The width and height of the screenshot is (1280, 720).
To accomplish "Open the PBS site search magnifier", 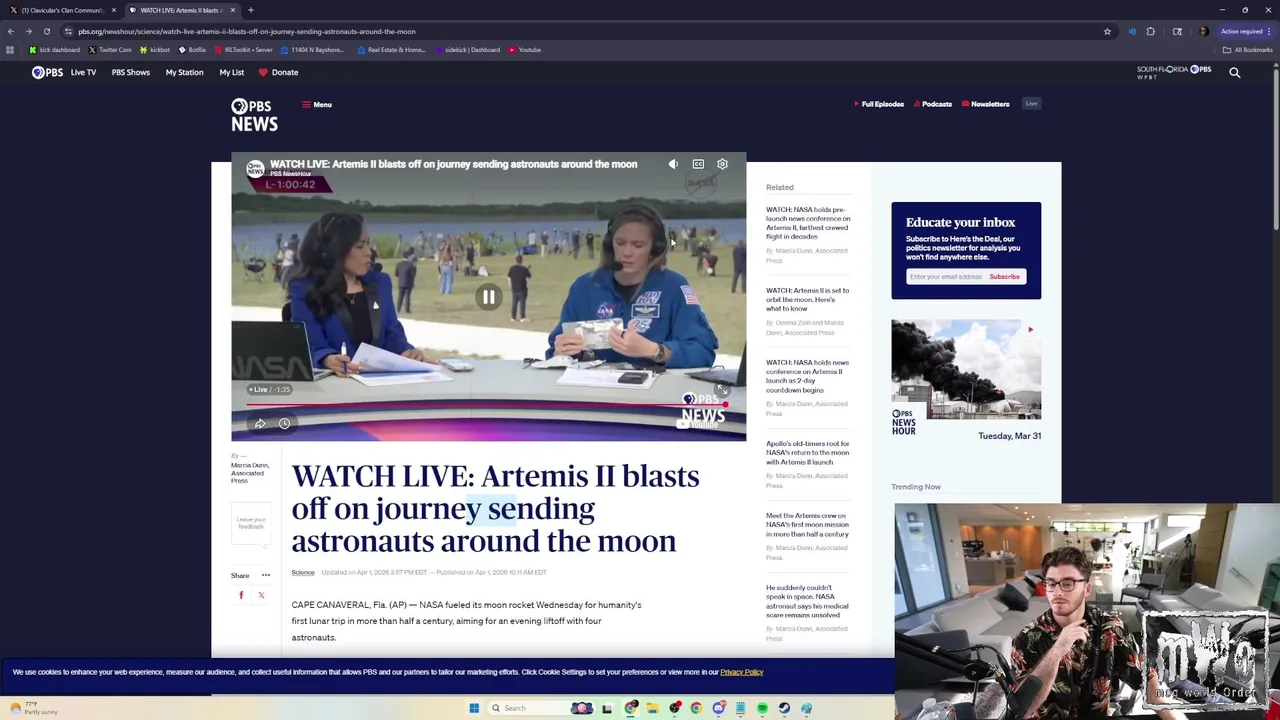I will pyautogui.click(x=1234, y=72).
